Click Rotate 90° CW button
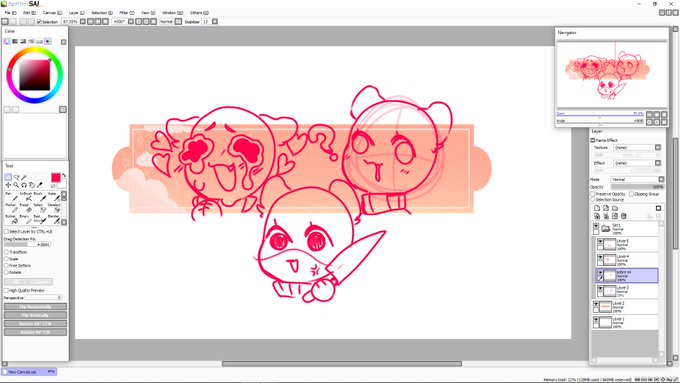Screen dimensions: 680x383 [36, 332]
